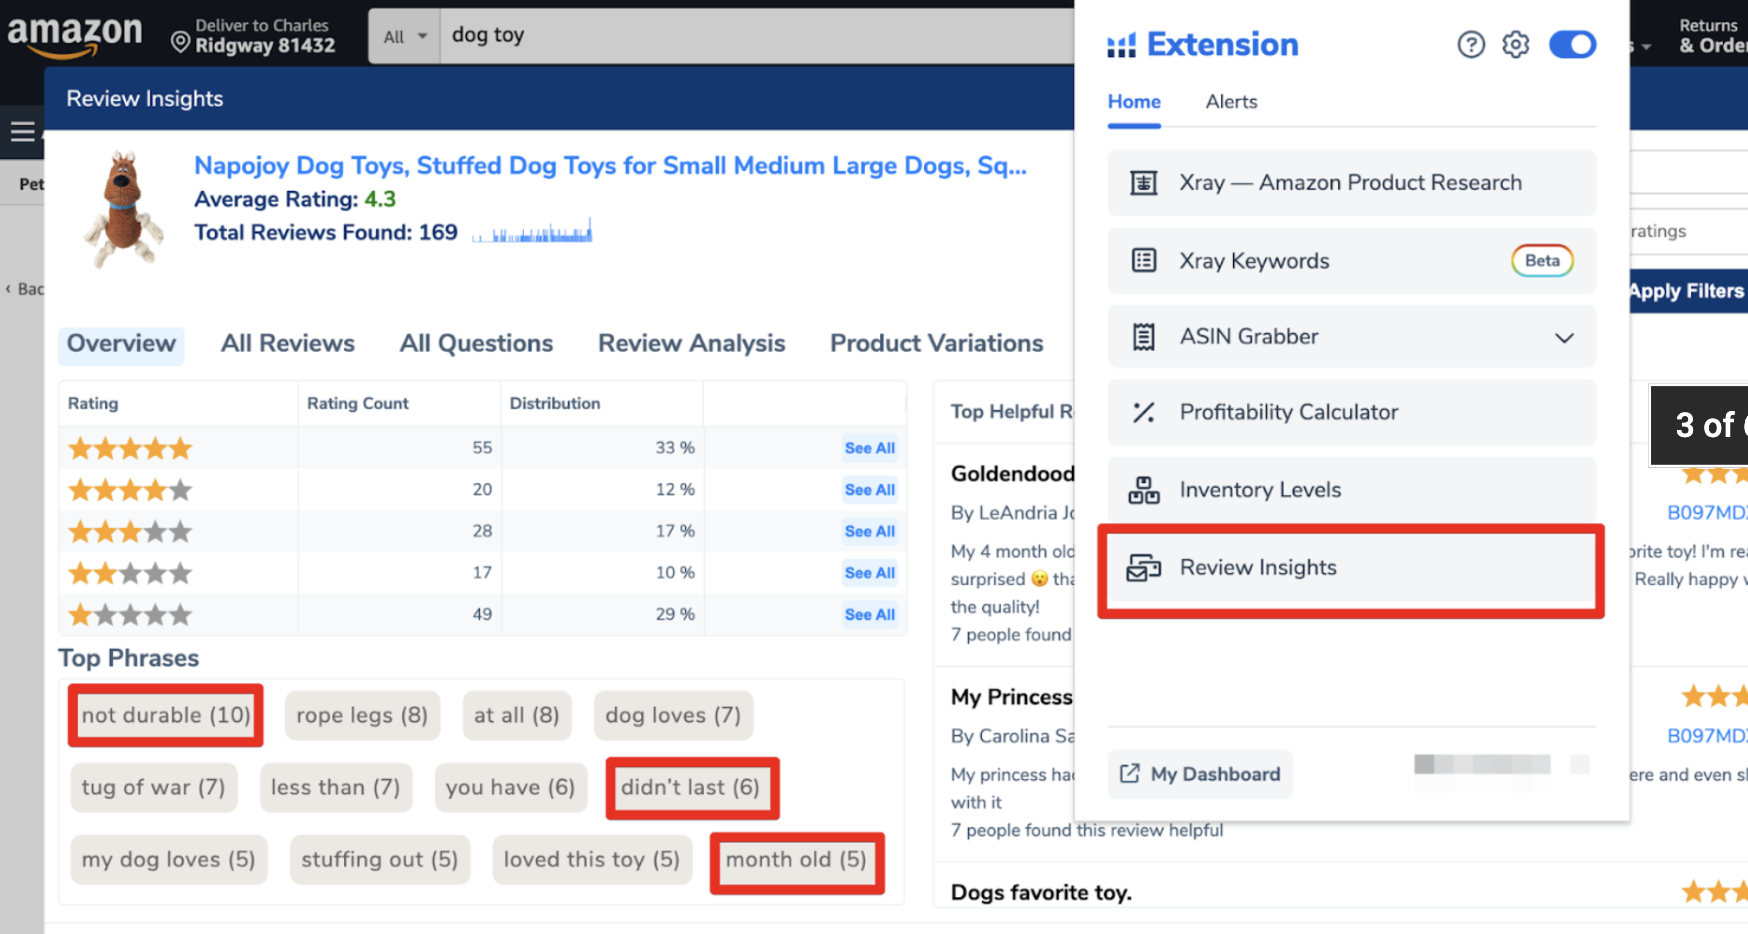Click See All for 2-star reviews
1748x934 pixels.
(869, 573)
